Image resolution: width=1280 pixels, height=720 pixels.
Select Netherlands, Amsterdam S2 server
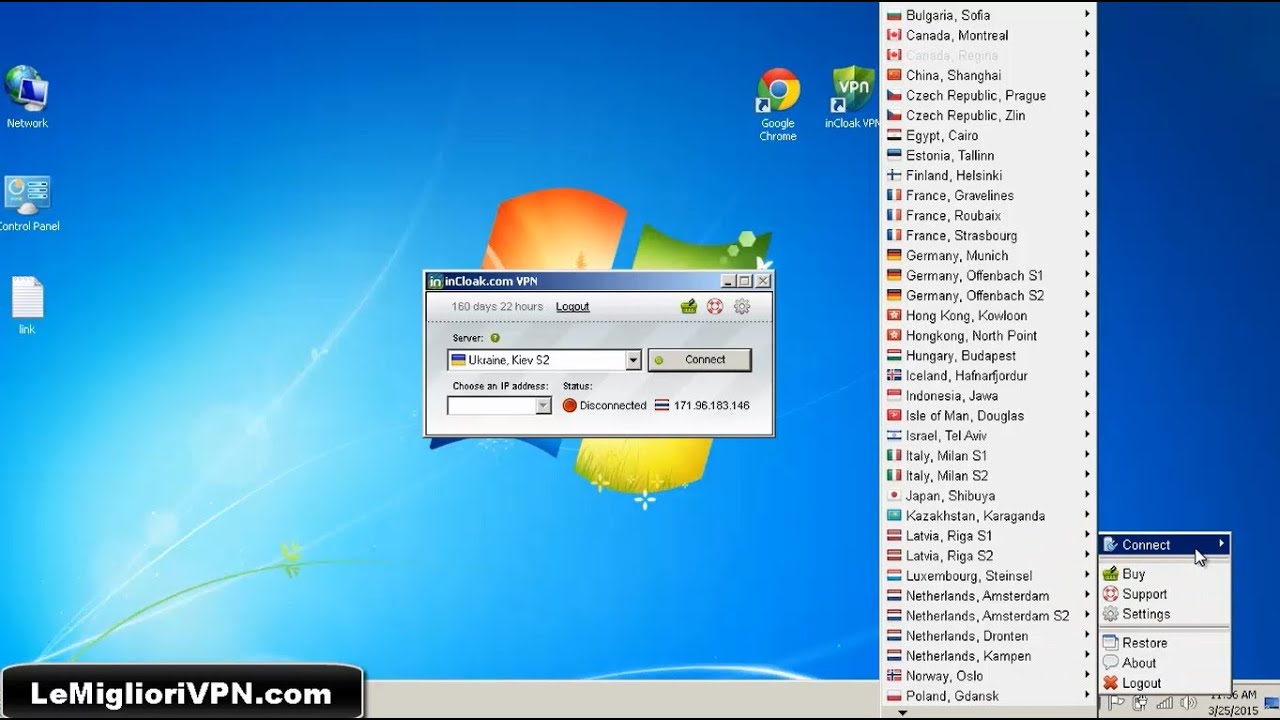click(988, 615)
